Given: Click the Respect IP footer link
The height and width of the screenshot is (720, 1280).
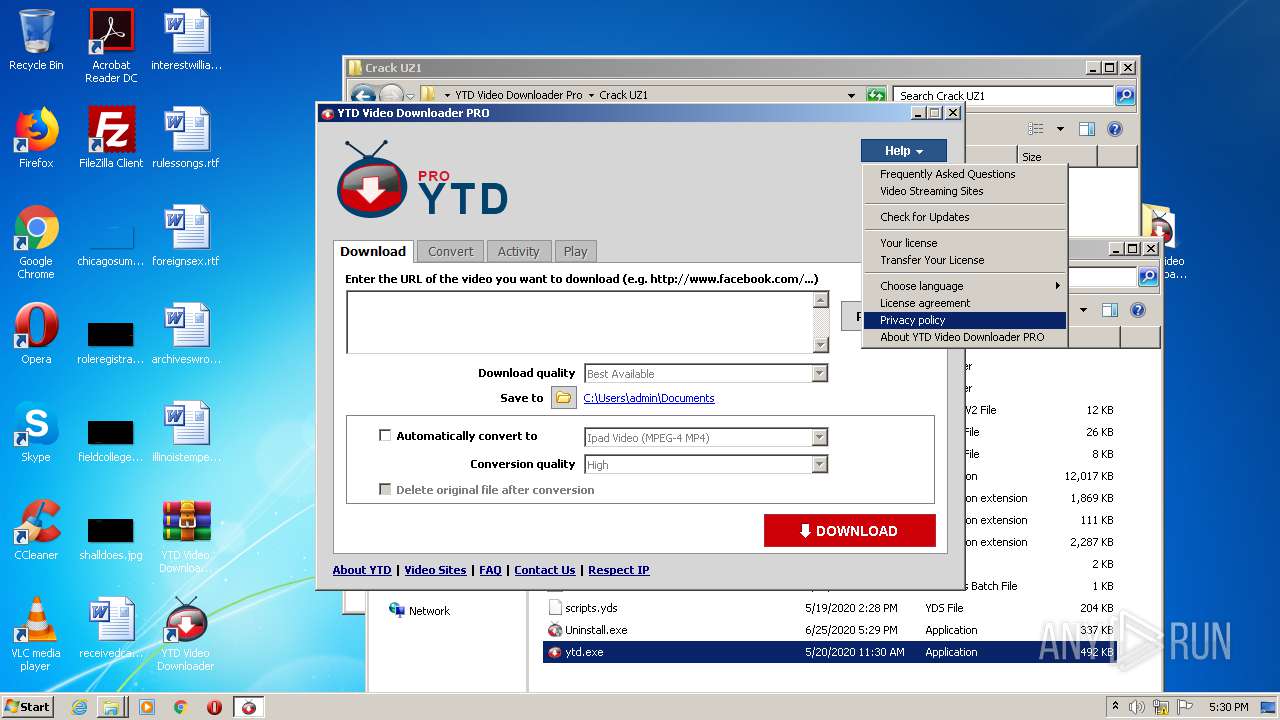Looking at the screenshot, I should [x=619, y=570].
